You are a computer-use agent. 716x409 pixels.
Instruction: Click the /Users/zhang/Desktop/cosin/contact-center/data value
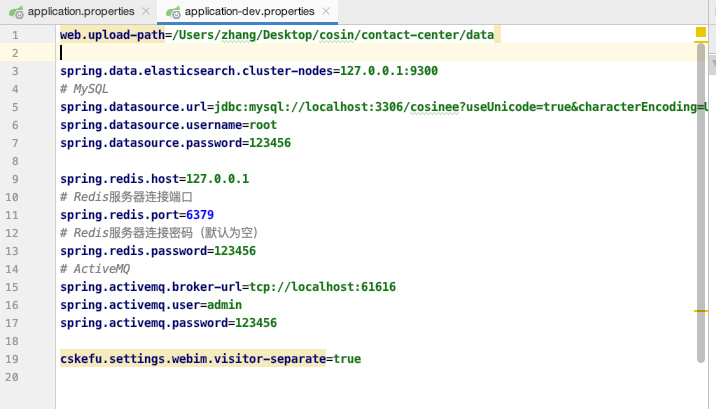pos(333,35)
